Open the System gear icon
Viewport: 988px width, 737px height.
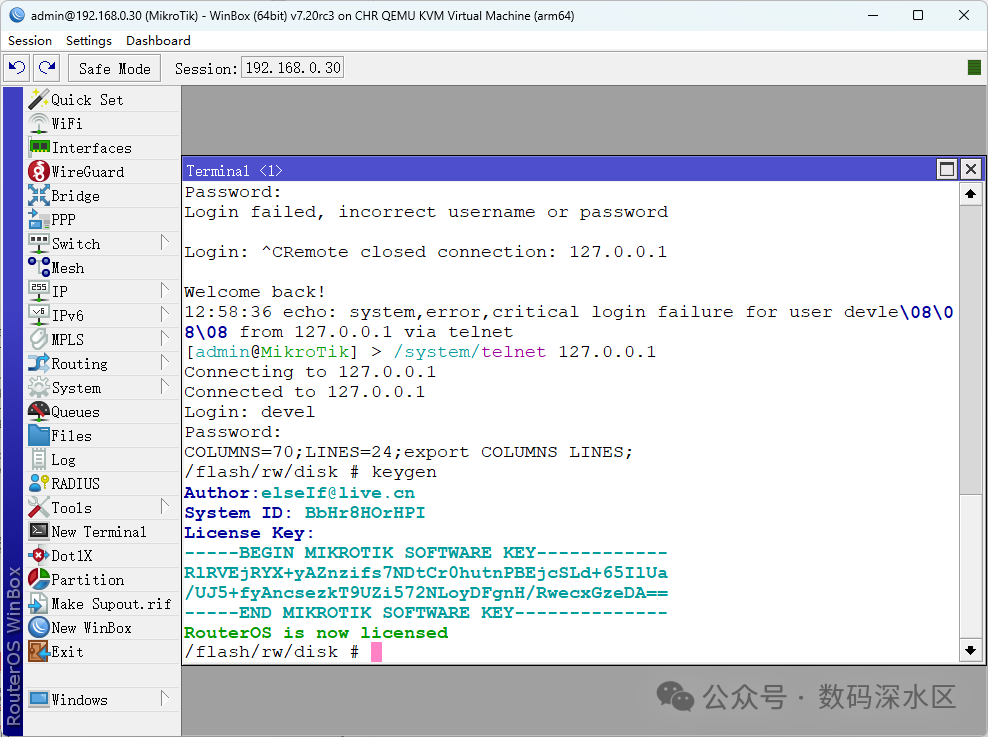pos(38,387)
